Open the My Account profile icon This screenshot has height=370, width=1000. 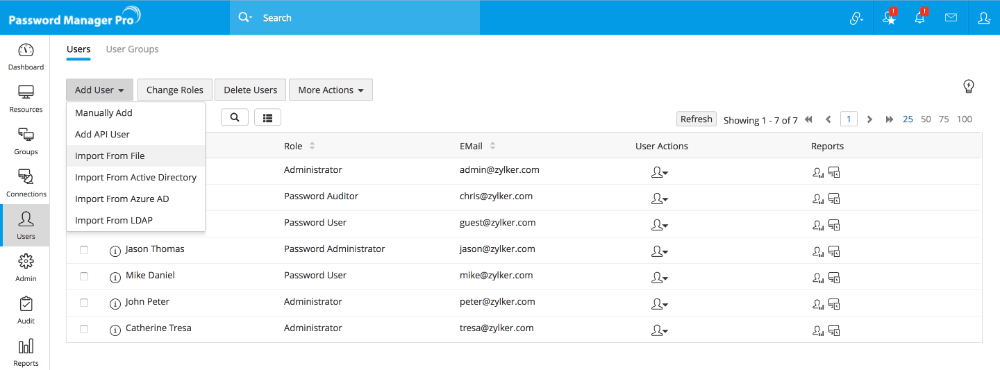(x=983, y=18)
